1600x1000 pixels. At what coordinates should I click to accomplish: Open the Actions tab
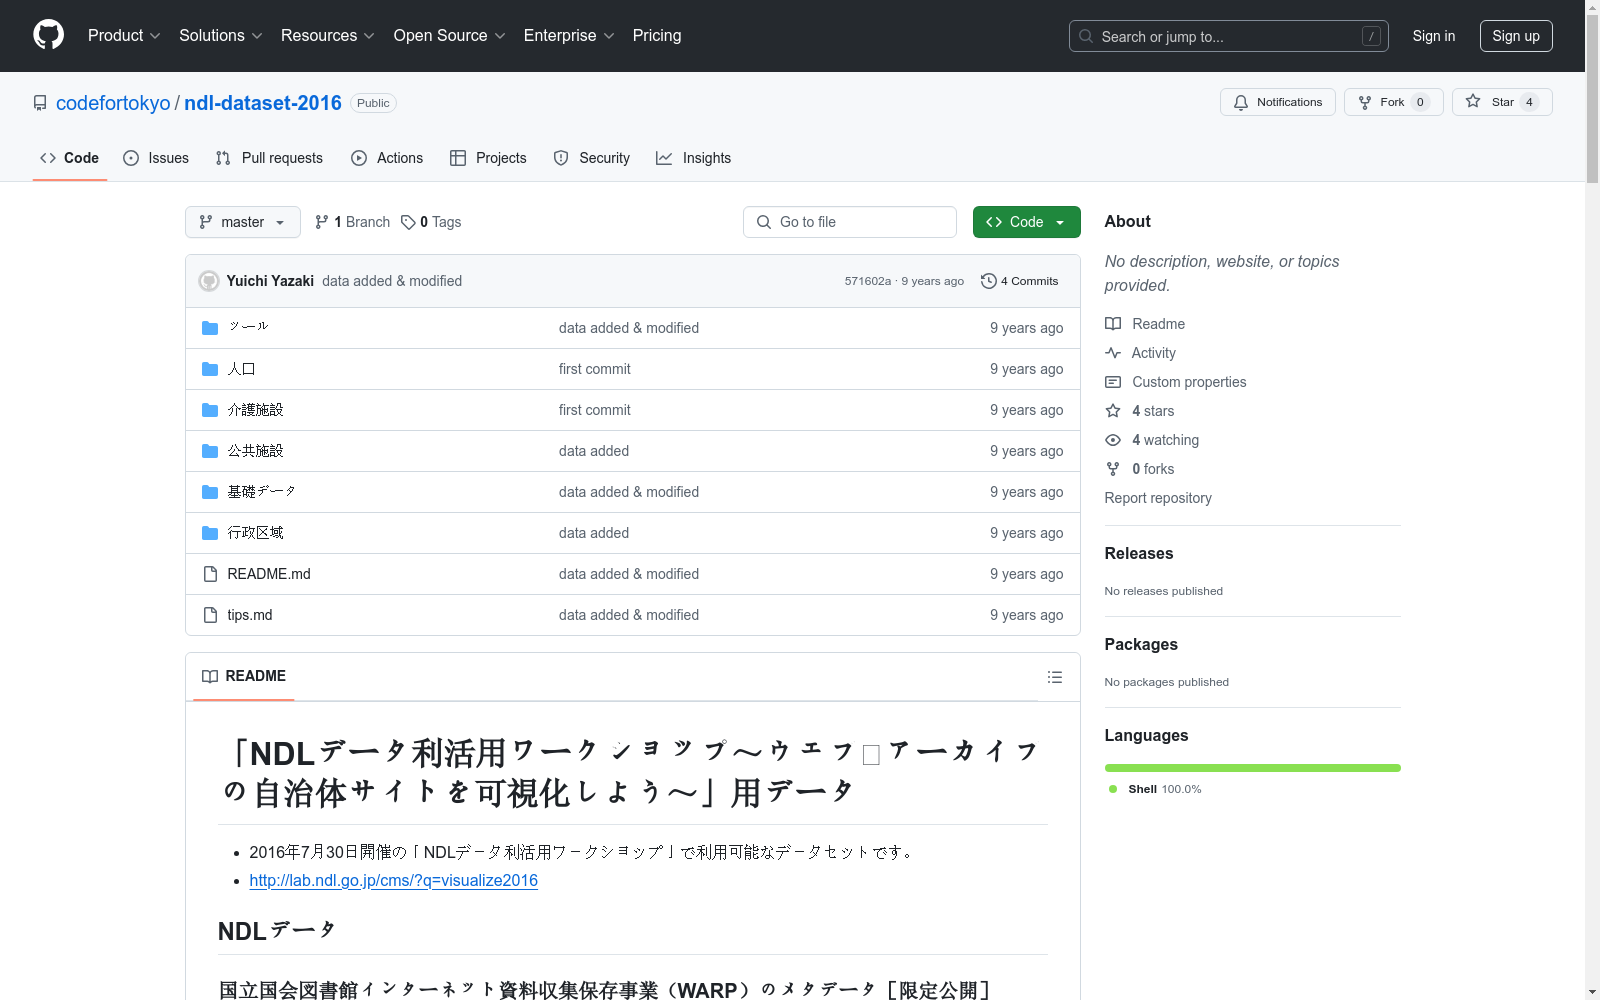[x=387, y=158]
